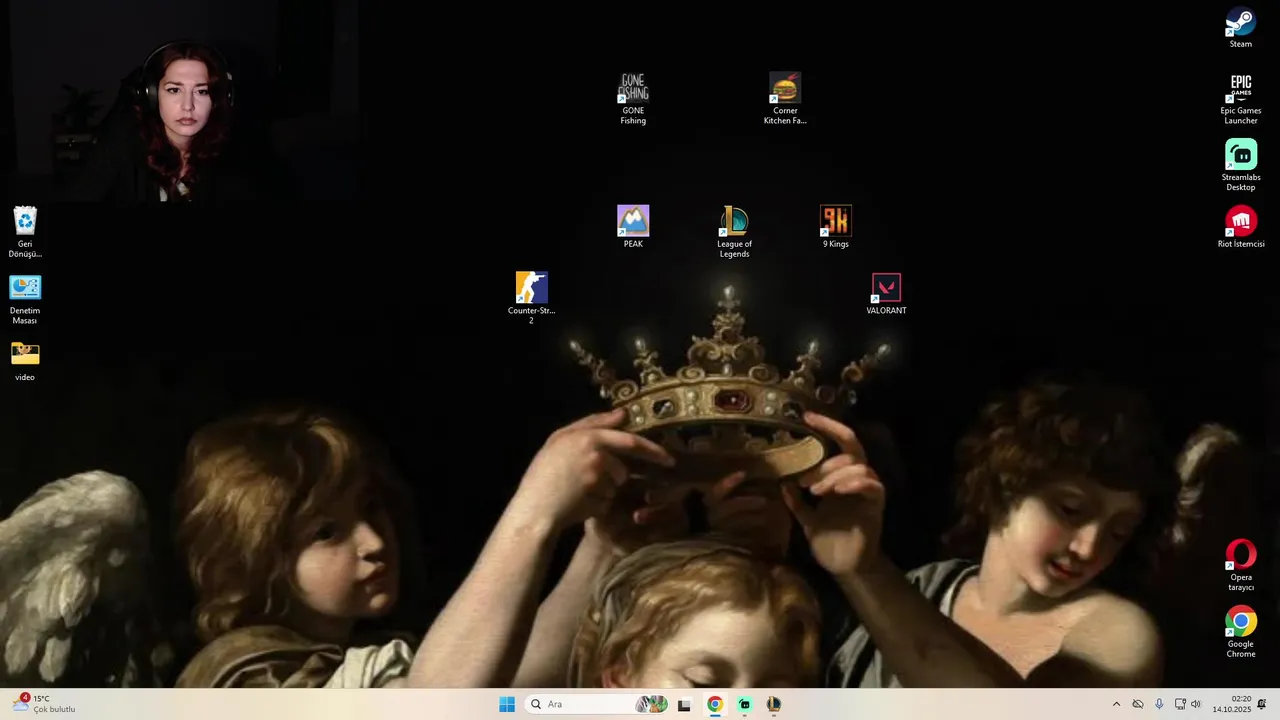The width and height of the screenshot is (1280, 720).
Task: Launch the Epic Games Launcher shortcut
Action: [x=1241, y=99]
